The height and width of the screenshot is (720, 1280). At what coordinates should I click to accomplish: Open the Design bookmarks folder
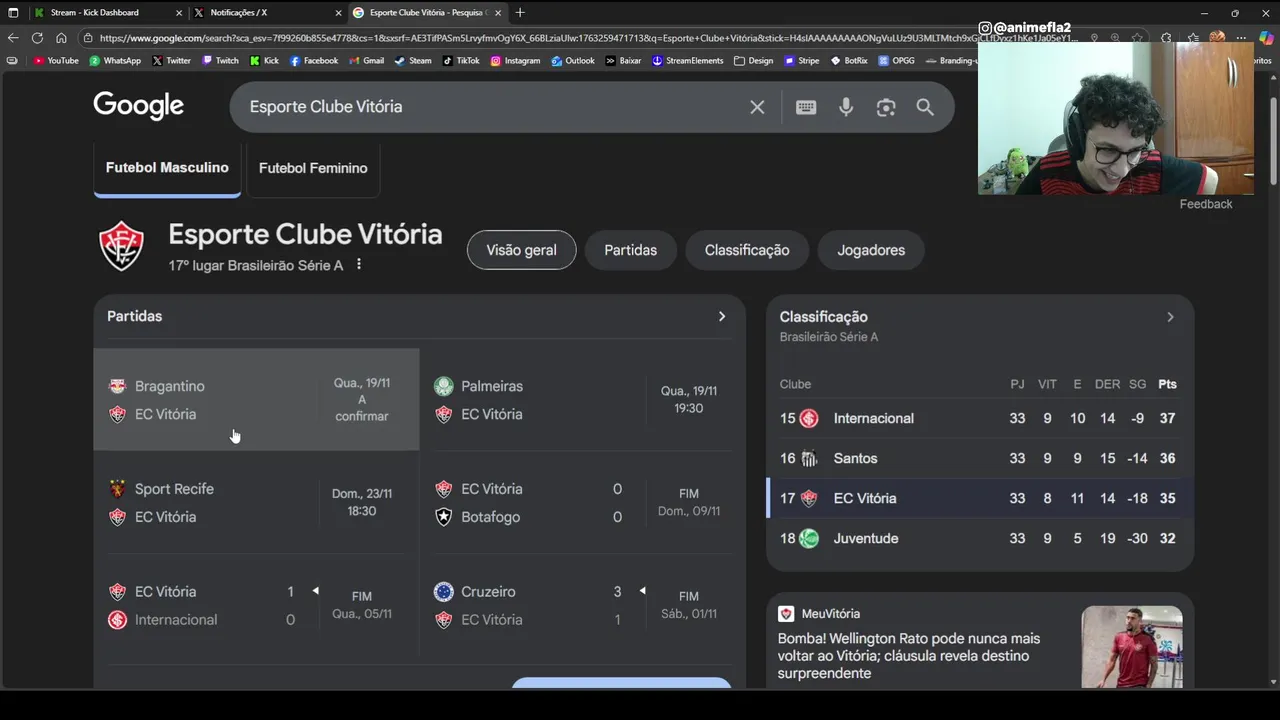tap(753, 60)
